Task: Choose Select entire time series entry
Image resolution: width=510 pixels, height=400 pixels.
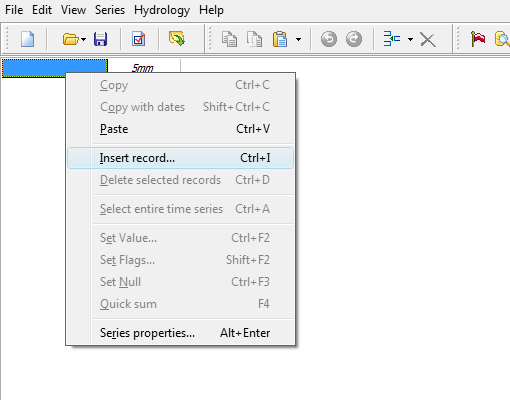Action: (x=181, y=209)
